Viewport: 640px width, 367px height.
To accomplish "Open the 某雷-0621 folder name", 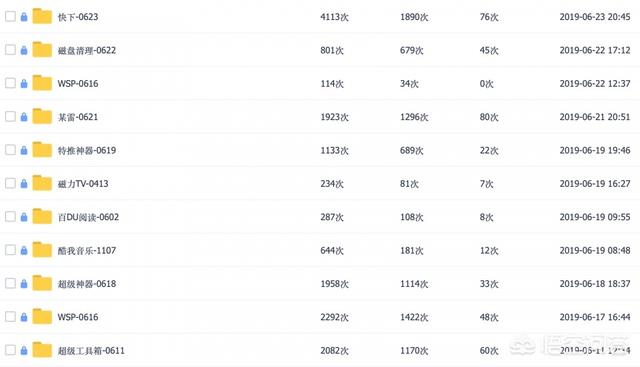I will tap(78, 117).
